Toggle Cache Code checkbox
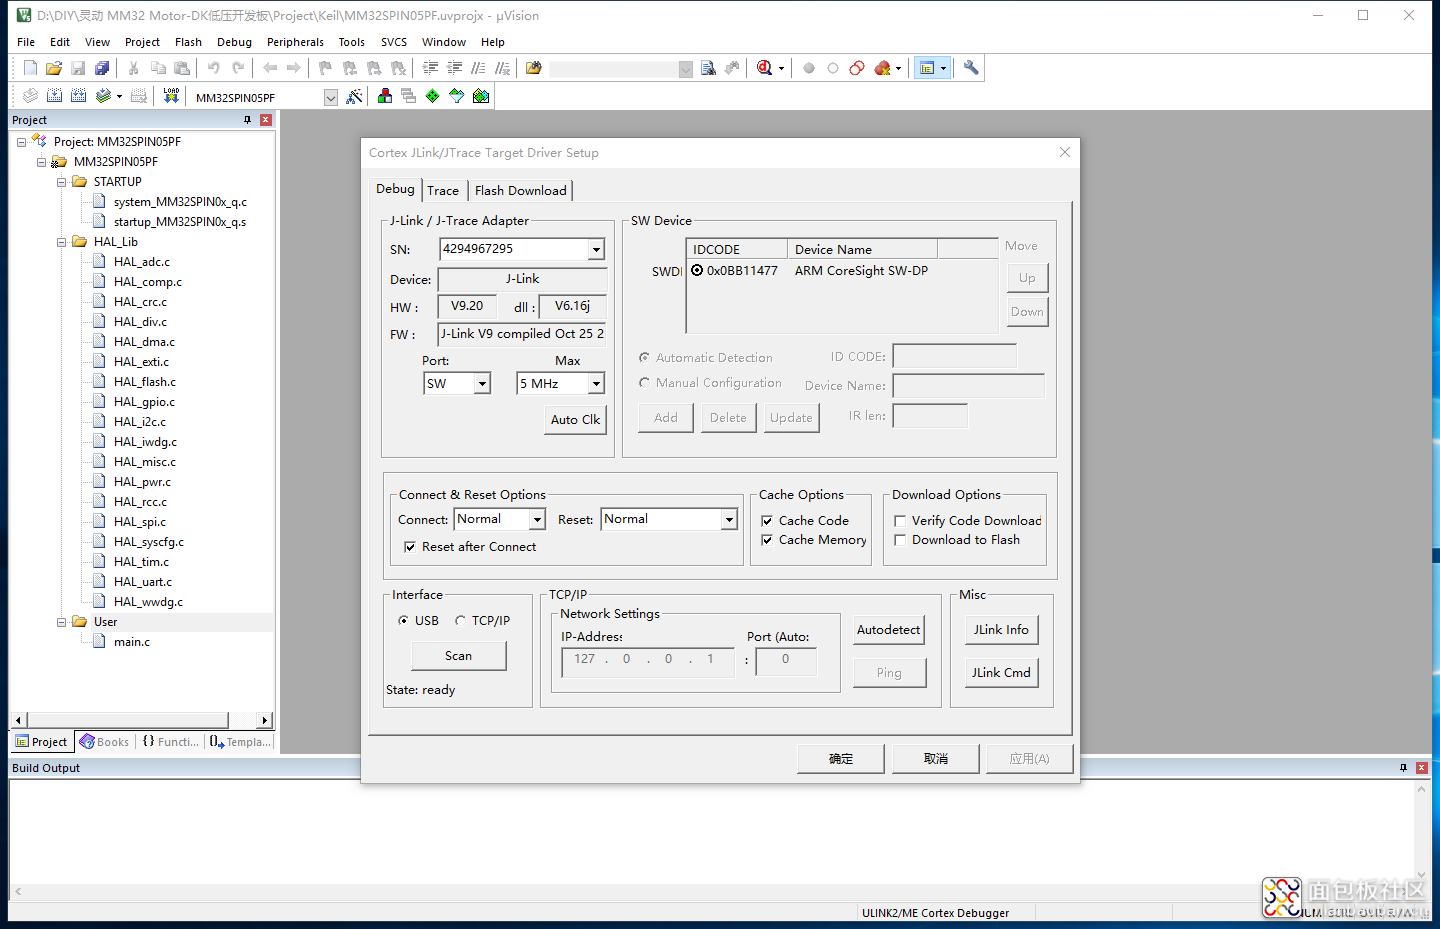Image resolution: width=1440 pixels, height=929 pixels. click(x=767, y=521)
